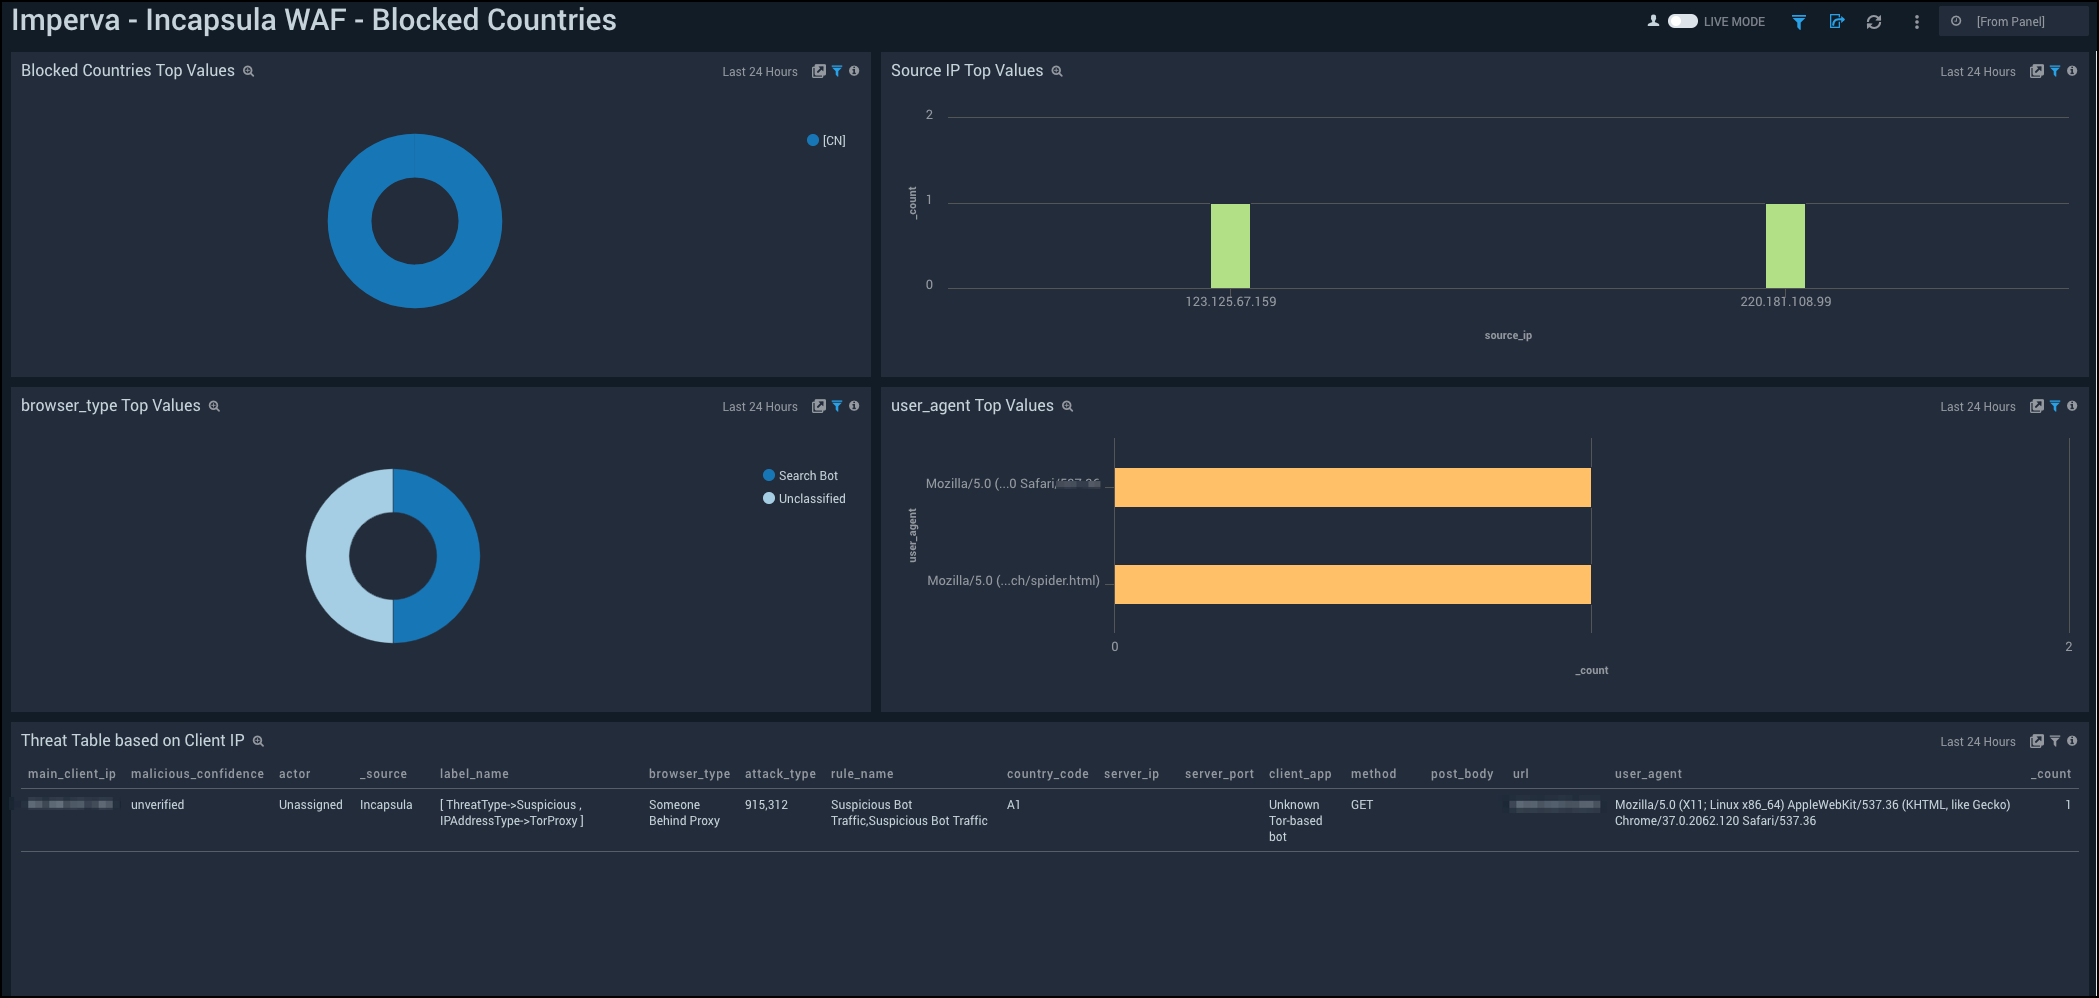Screen dimensions: 2099x998
Task: Toggle the [CN] legend entry
Action: (826, 140)
